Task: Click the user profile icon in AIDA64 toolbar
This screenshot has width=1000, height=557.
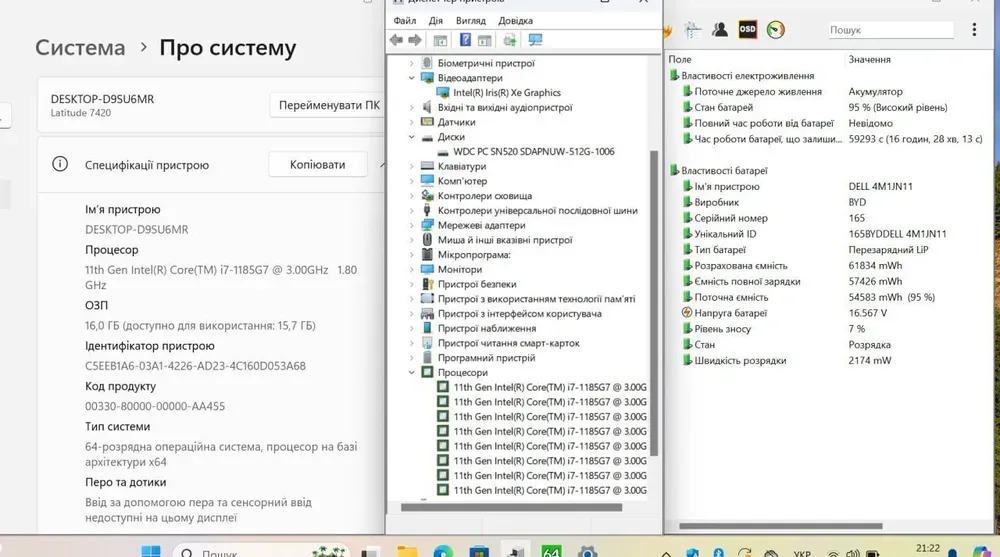Action: (720, 30)
